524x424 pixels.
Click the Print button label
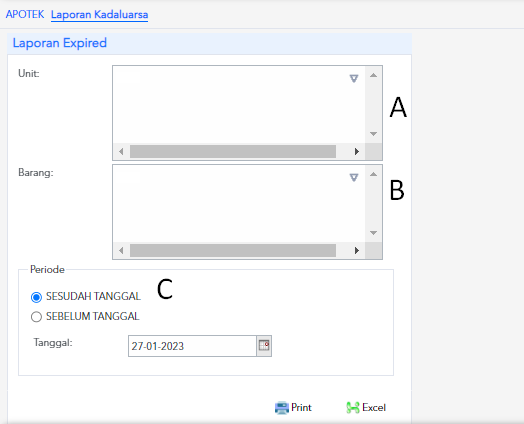point(301,407)
